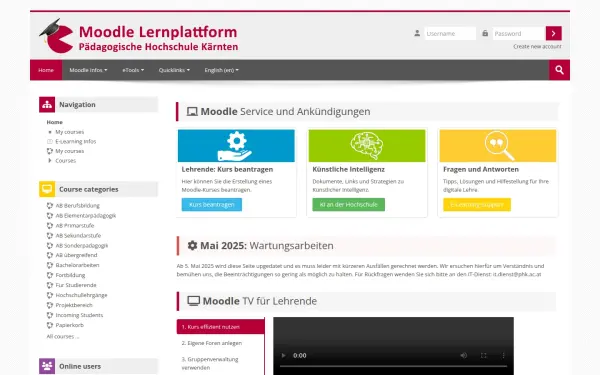Click the Kurs beantragen button
This screenshot has width=600, height=375.
[212, 205]
